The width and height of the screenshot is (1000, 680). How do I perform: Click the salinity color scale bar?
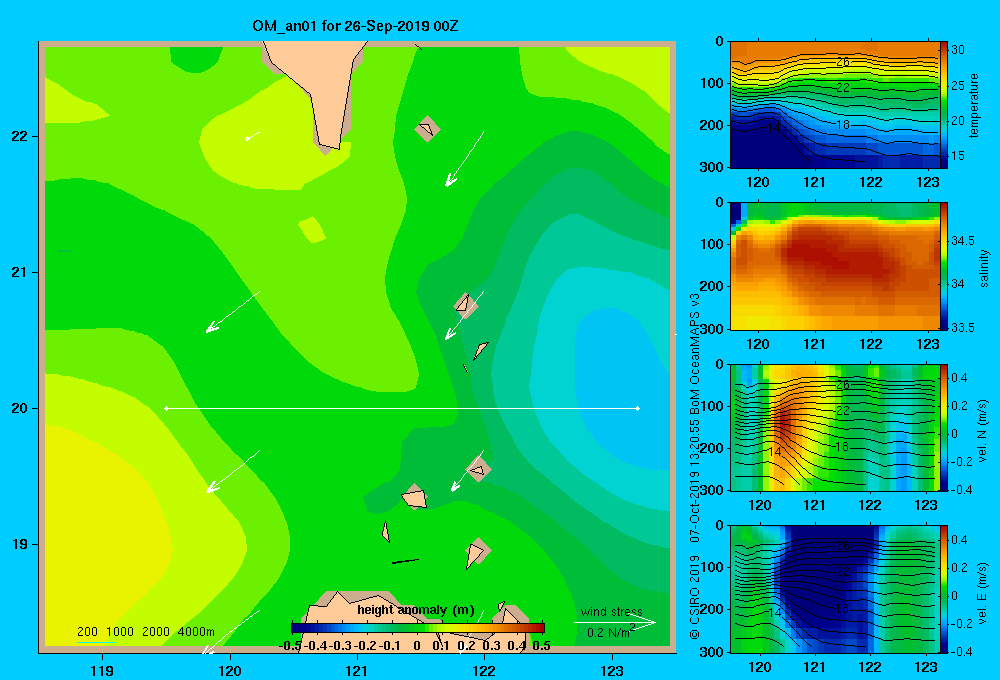click(x=944, y=266)
